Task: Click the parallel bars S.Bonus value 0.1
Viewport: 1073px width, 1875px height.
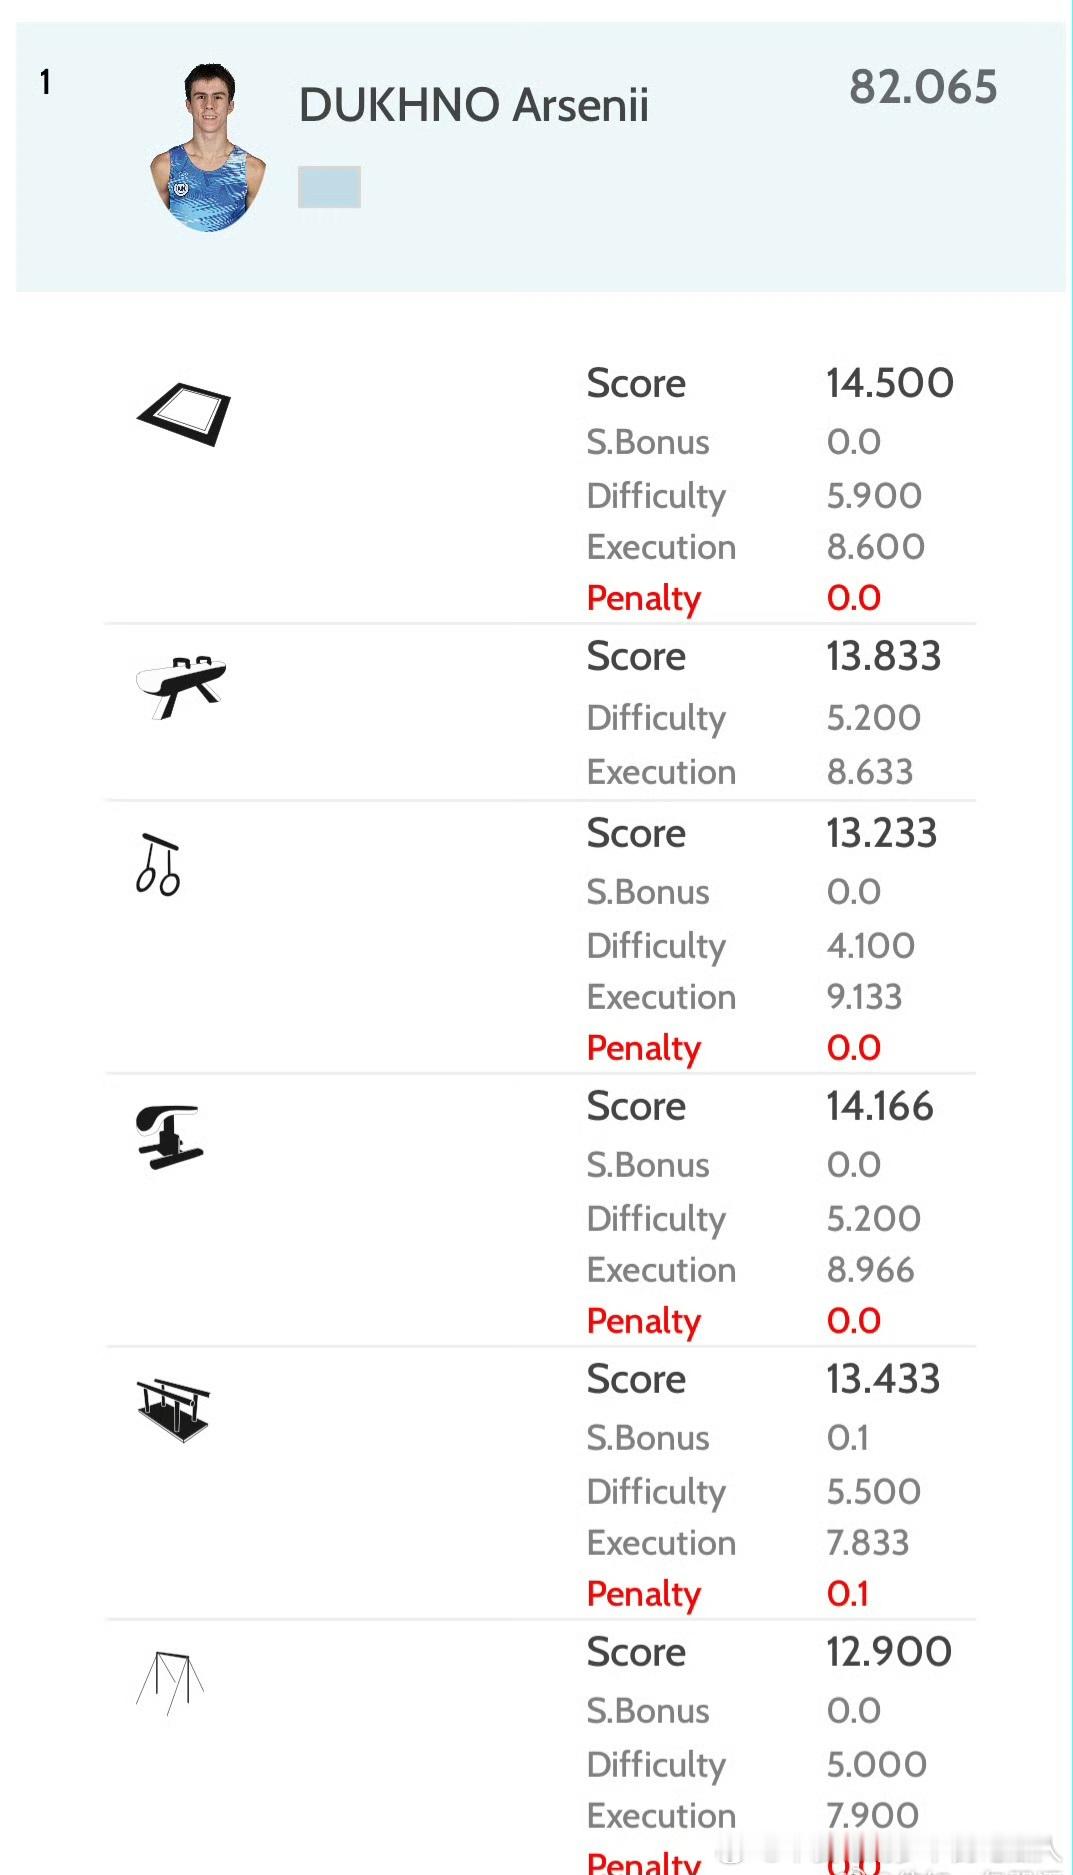Action: pos(848,1438)
